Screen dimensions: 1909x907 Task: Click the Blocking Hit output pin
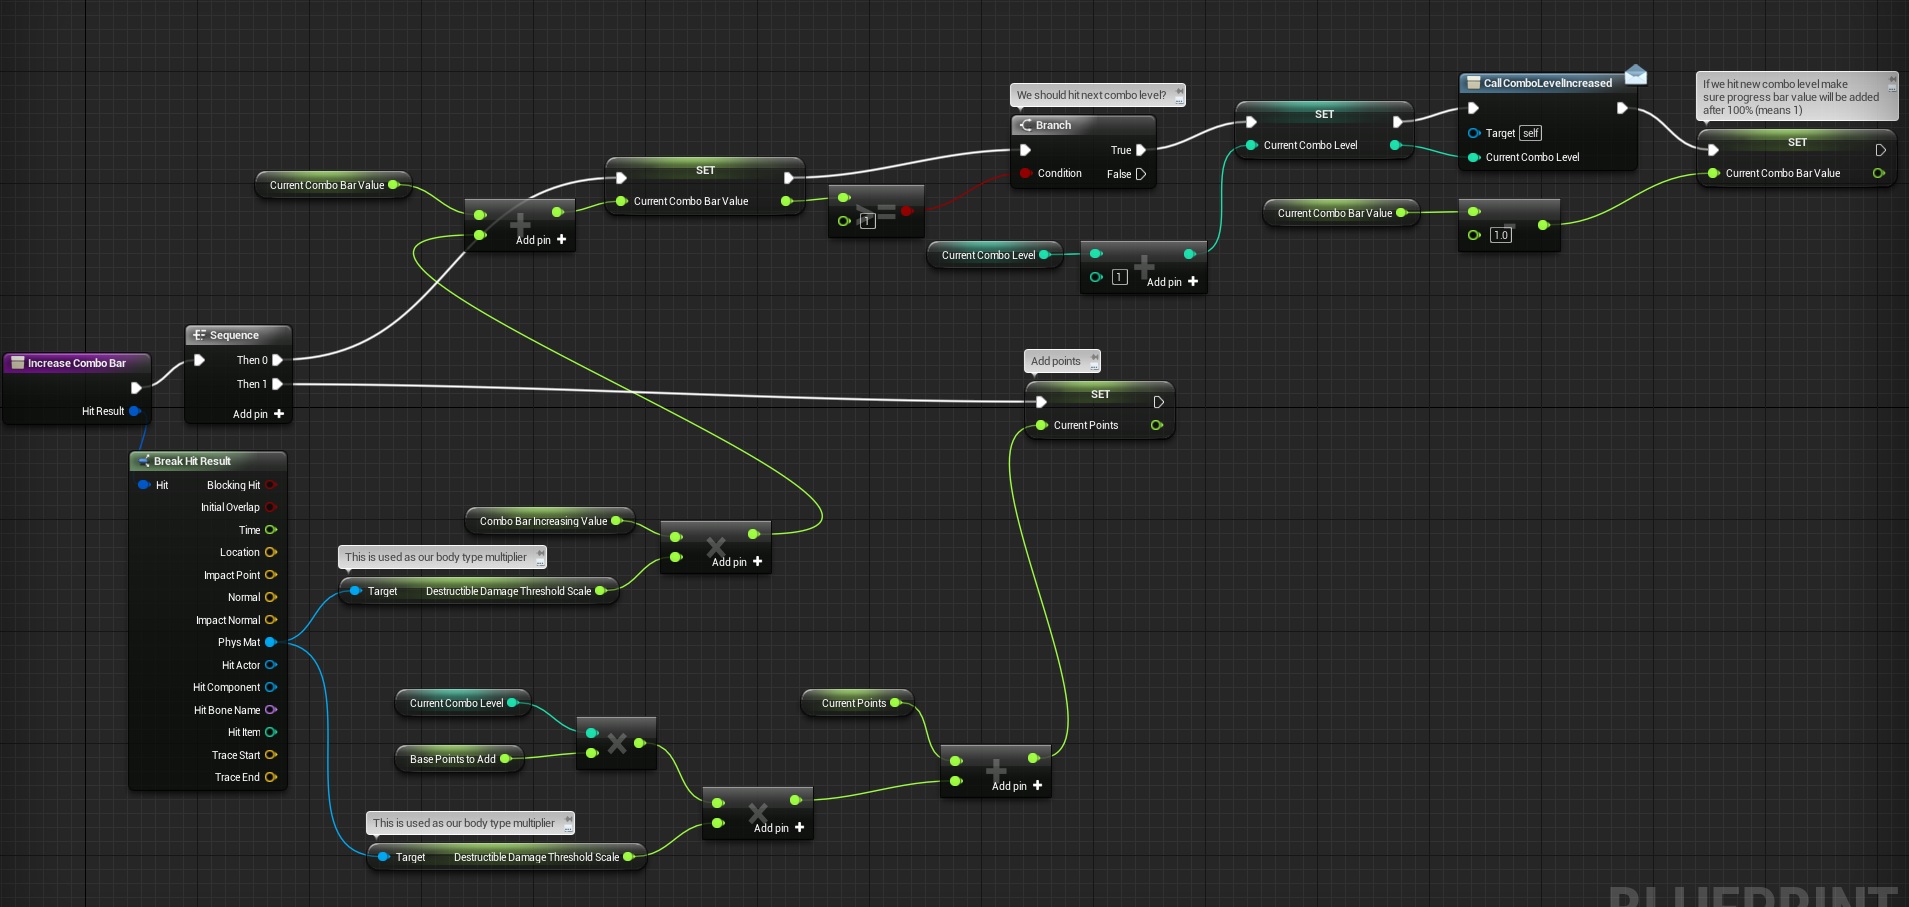(271, 485)
